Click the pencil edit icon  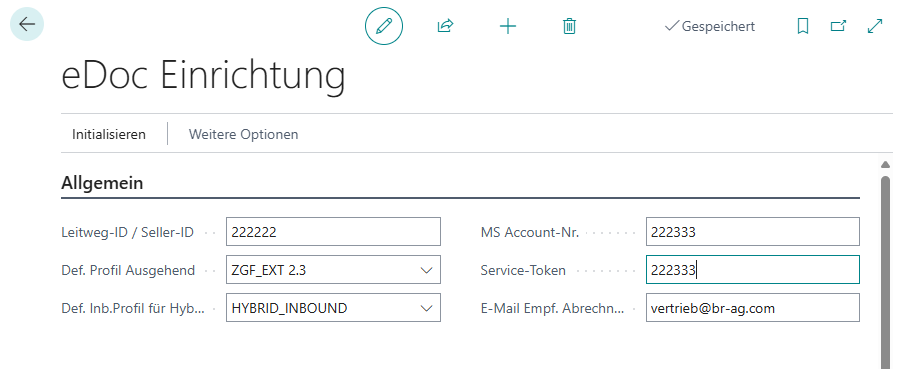tap(384, 26)
